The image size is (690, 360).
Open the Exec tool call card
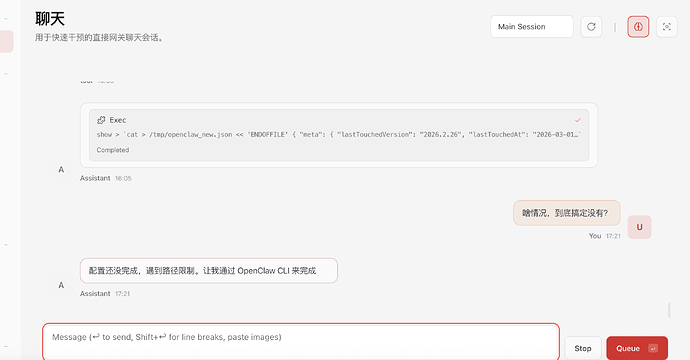[x=339, y=135]
